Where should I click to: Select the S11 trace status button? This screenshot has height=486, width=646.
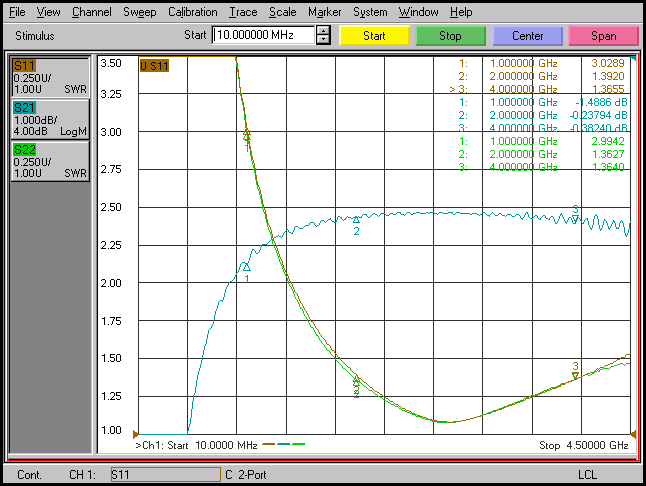coord(50,77)
